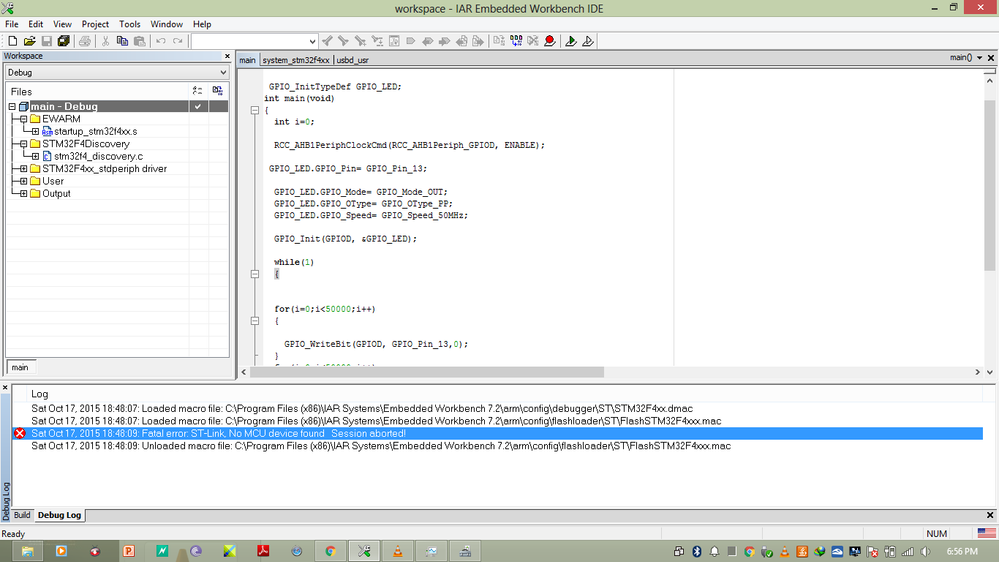Click the Go To line icon
This screenshot has height=562, width=999.
(x=394, y=41)
